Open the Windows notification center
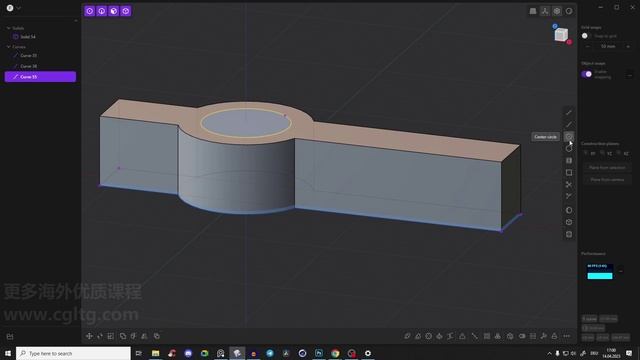Screen dimensions: 640x360 (629, 353)
